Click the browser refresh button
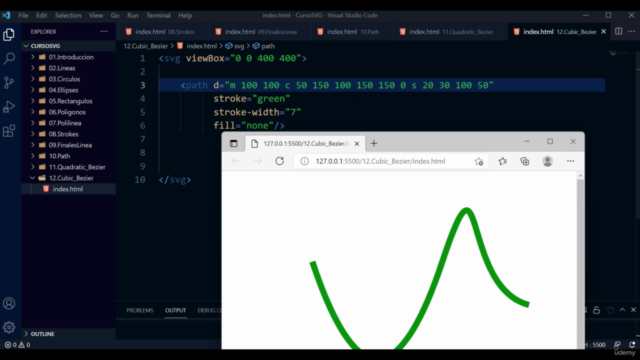The image size is (640, 360). pyautogui.click(x=280, y=161)
